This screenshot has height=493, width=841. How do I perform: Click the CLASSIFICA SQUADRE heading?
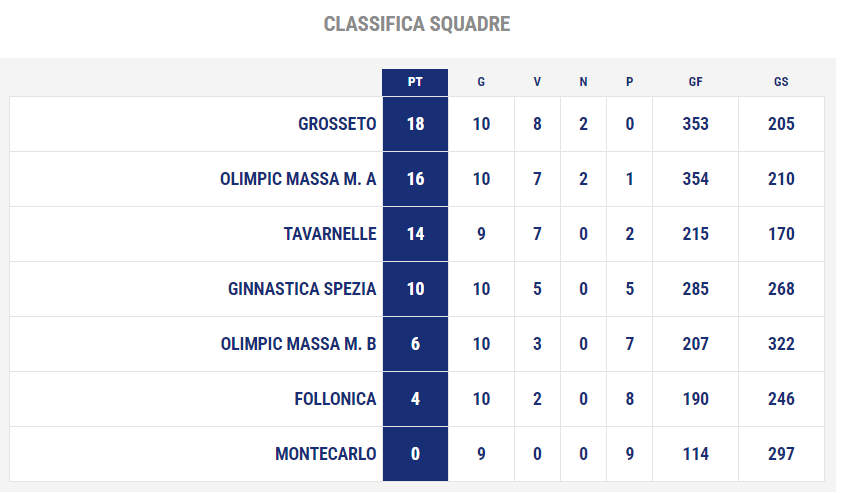click(417, 24)
